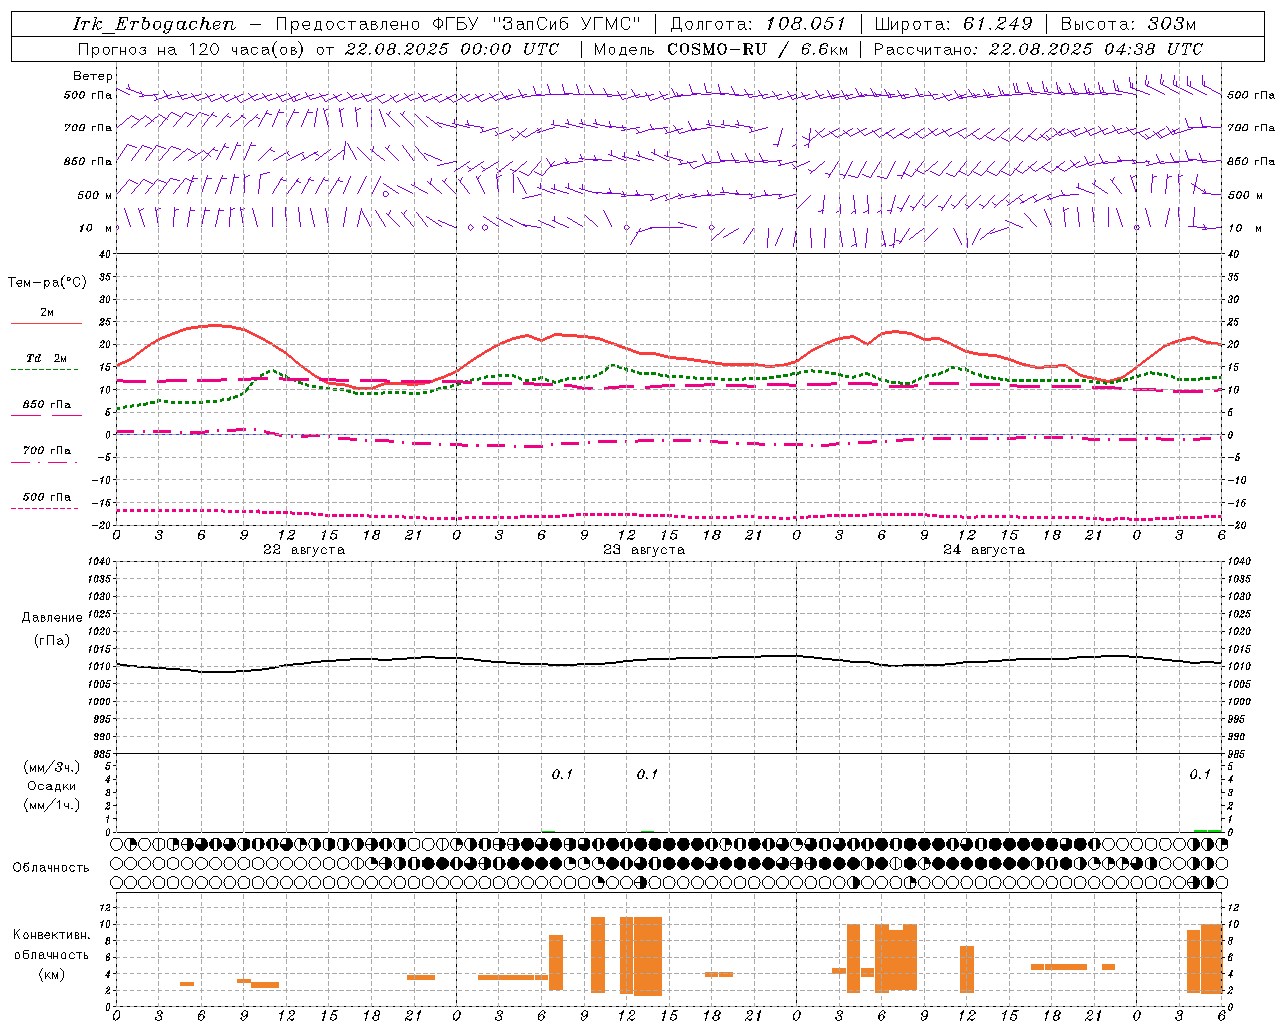The height and width of the screenshot is (1024, 1280).
Task: Click the 'Облачность' cloud cover label
Action: tap(51, 868)
